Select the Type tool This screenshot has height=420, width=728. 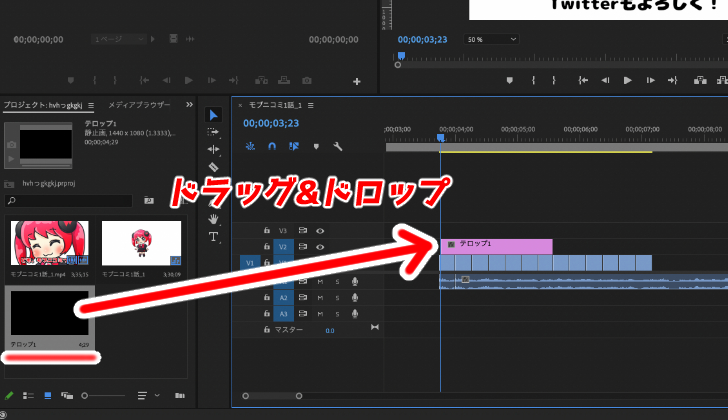coord(213,237)
